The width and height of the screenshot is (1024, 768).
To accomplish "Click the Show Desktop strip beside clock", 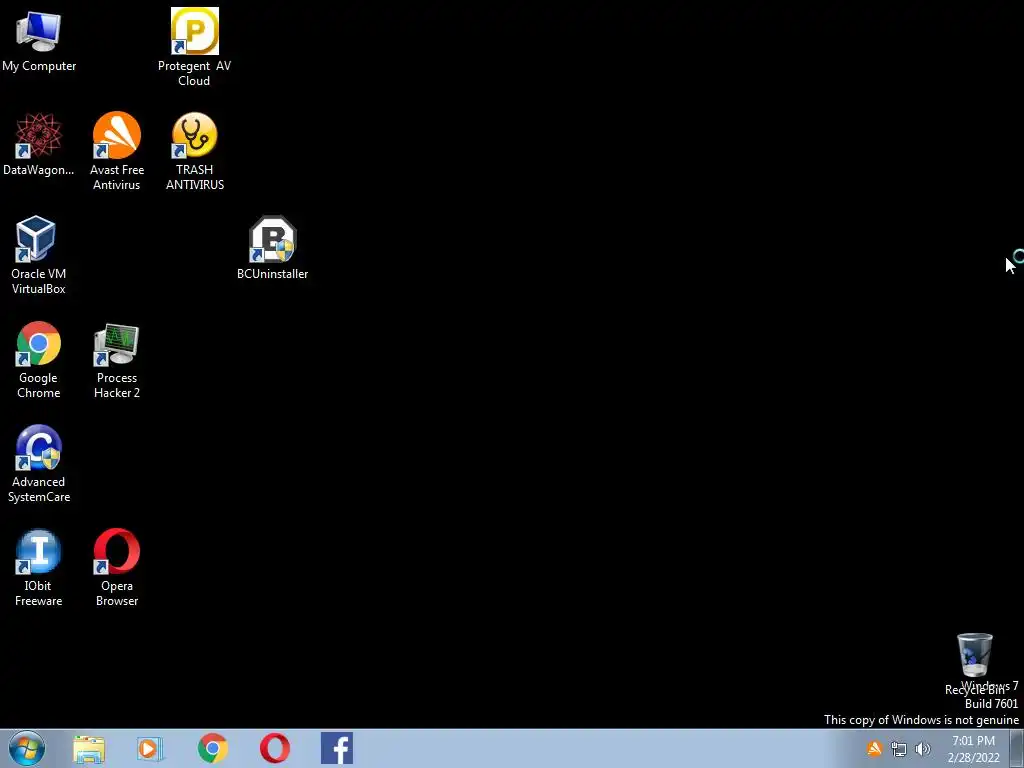I will point(1017,749).
